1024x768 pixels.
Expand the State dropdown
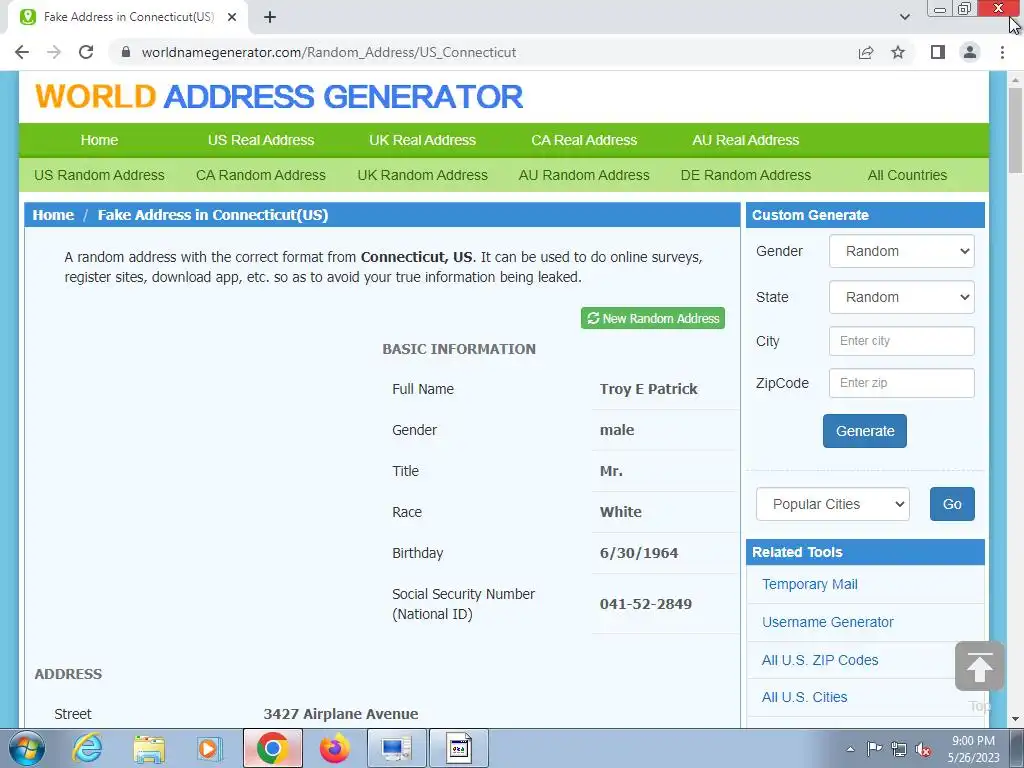[x=901, y=297]
